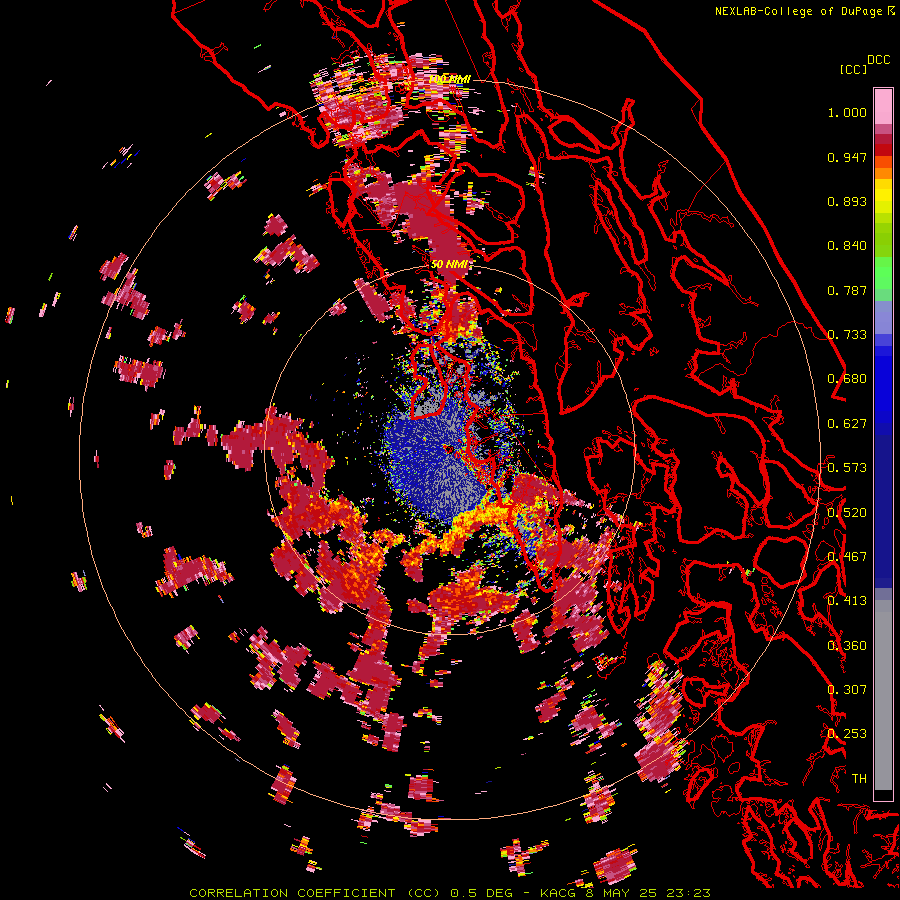Select the 0.360 scale value
Image resolution: width=900 pixels, height=900 pixels.
coord(847,646)
